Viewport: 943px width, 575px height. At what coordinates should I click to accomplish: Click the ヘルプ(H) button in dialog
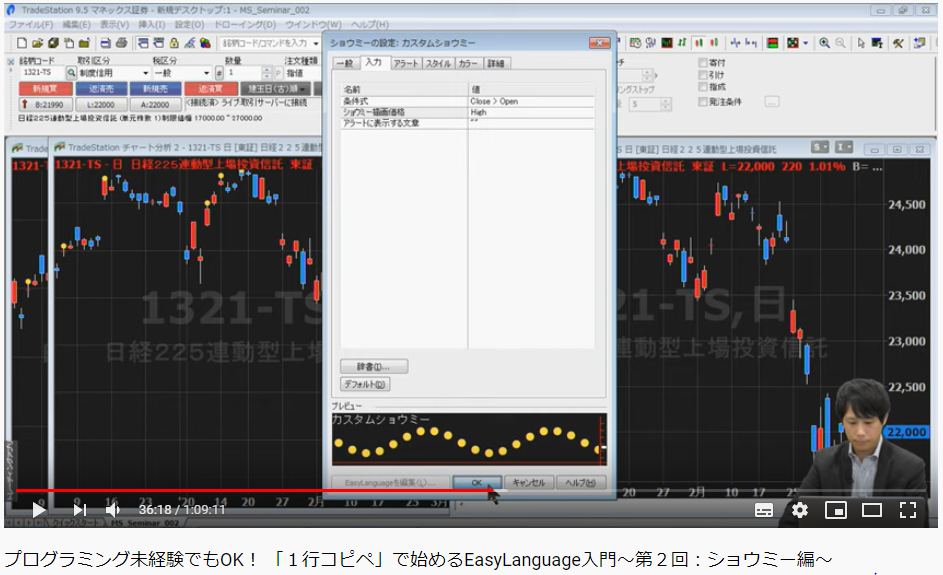(580, 482)
